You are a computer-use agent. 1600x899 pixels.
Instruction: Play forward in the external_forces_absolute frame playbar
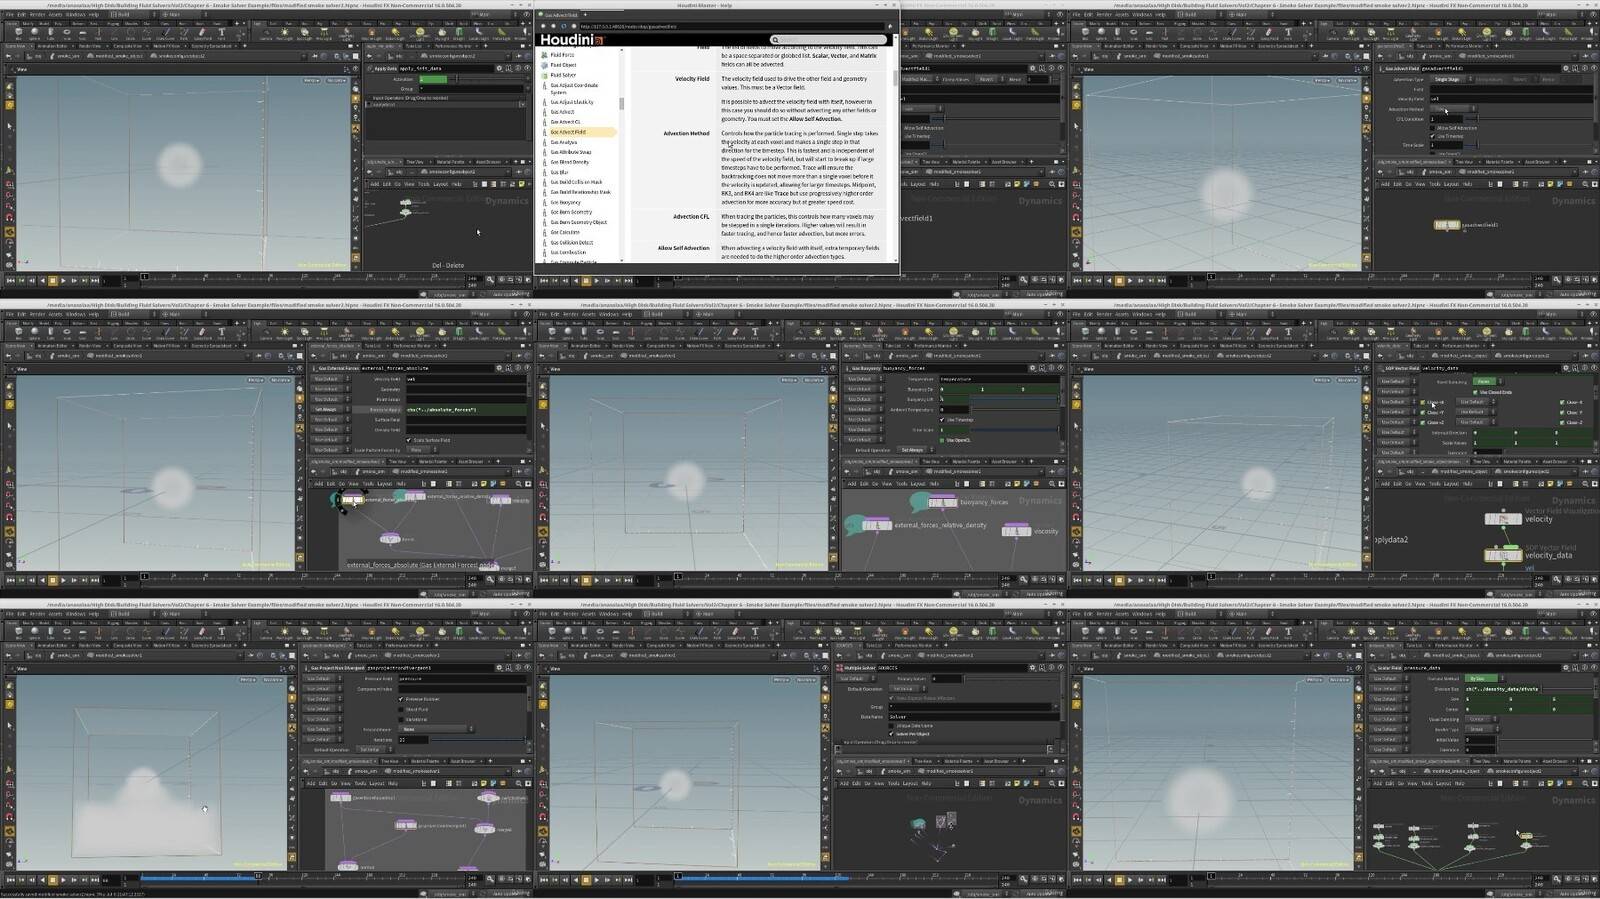coord(62,580)
